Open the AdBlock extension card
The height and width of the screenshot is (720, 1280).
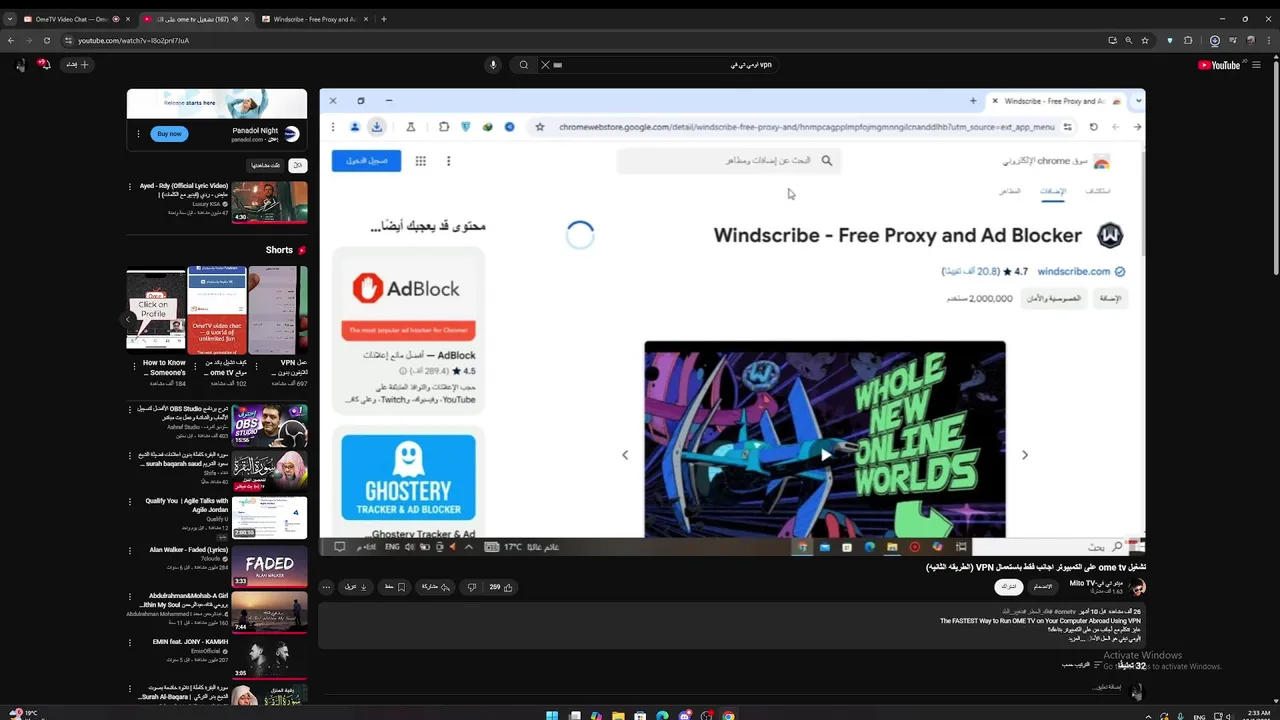click(408, 330)
